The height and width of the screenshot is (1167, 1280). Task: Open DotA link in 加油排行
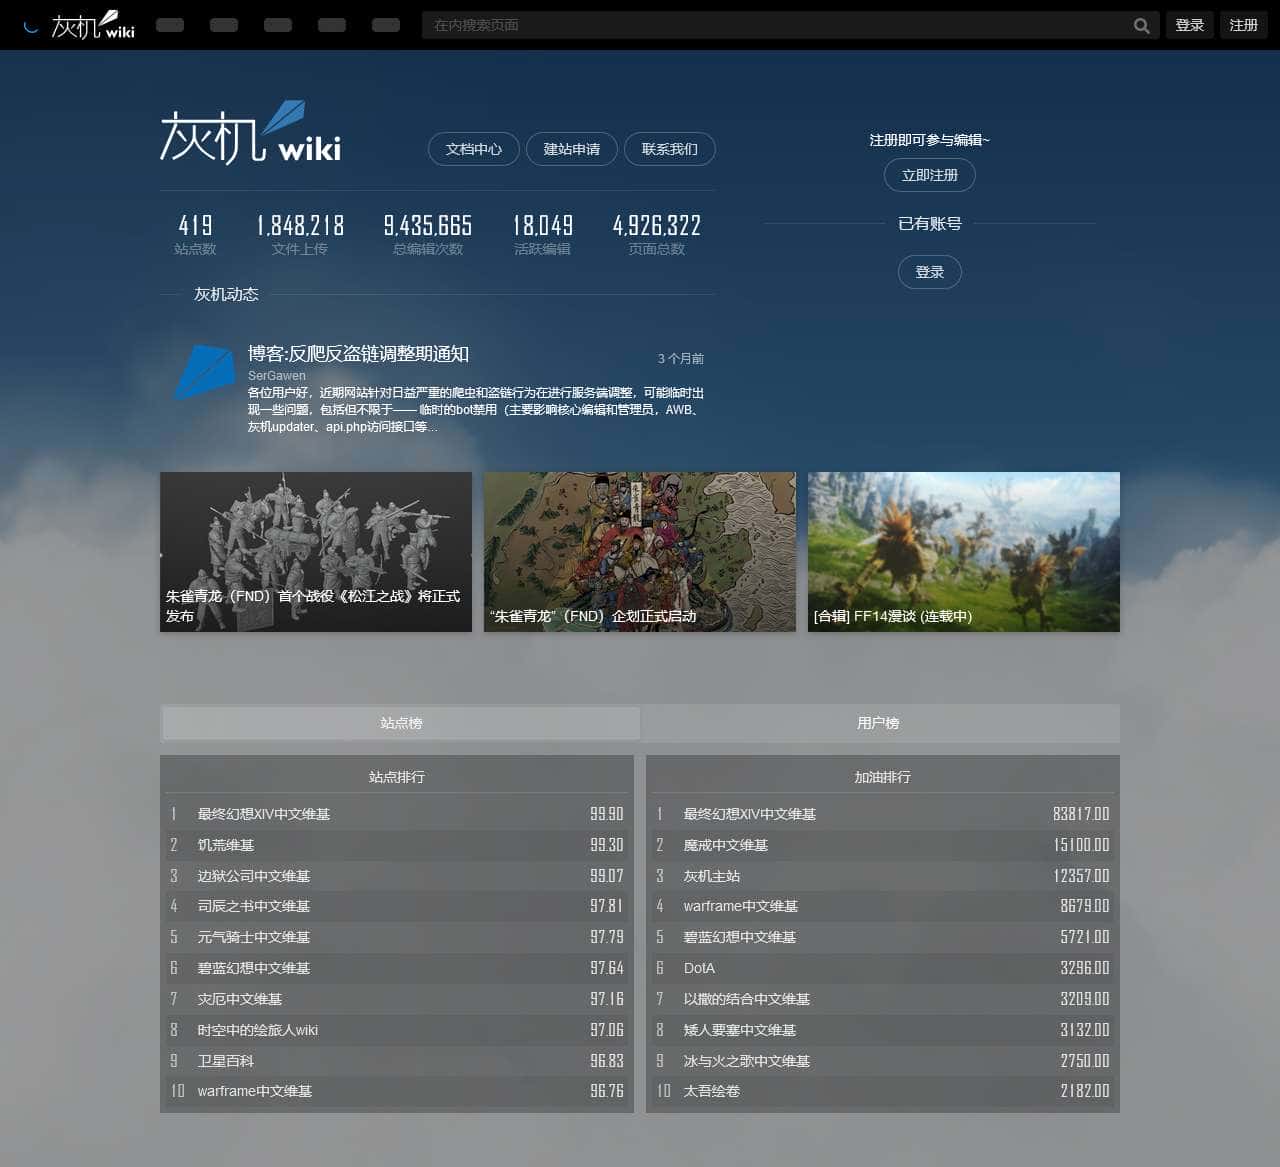point(699,968)
